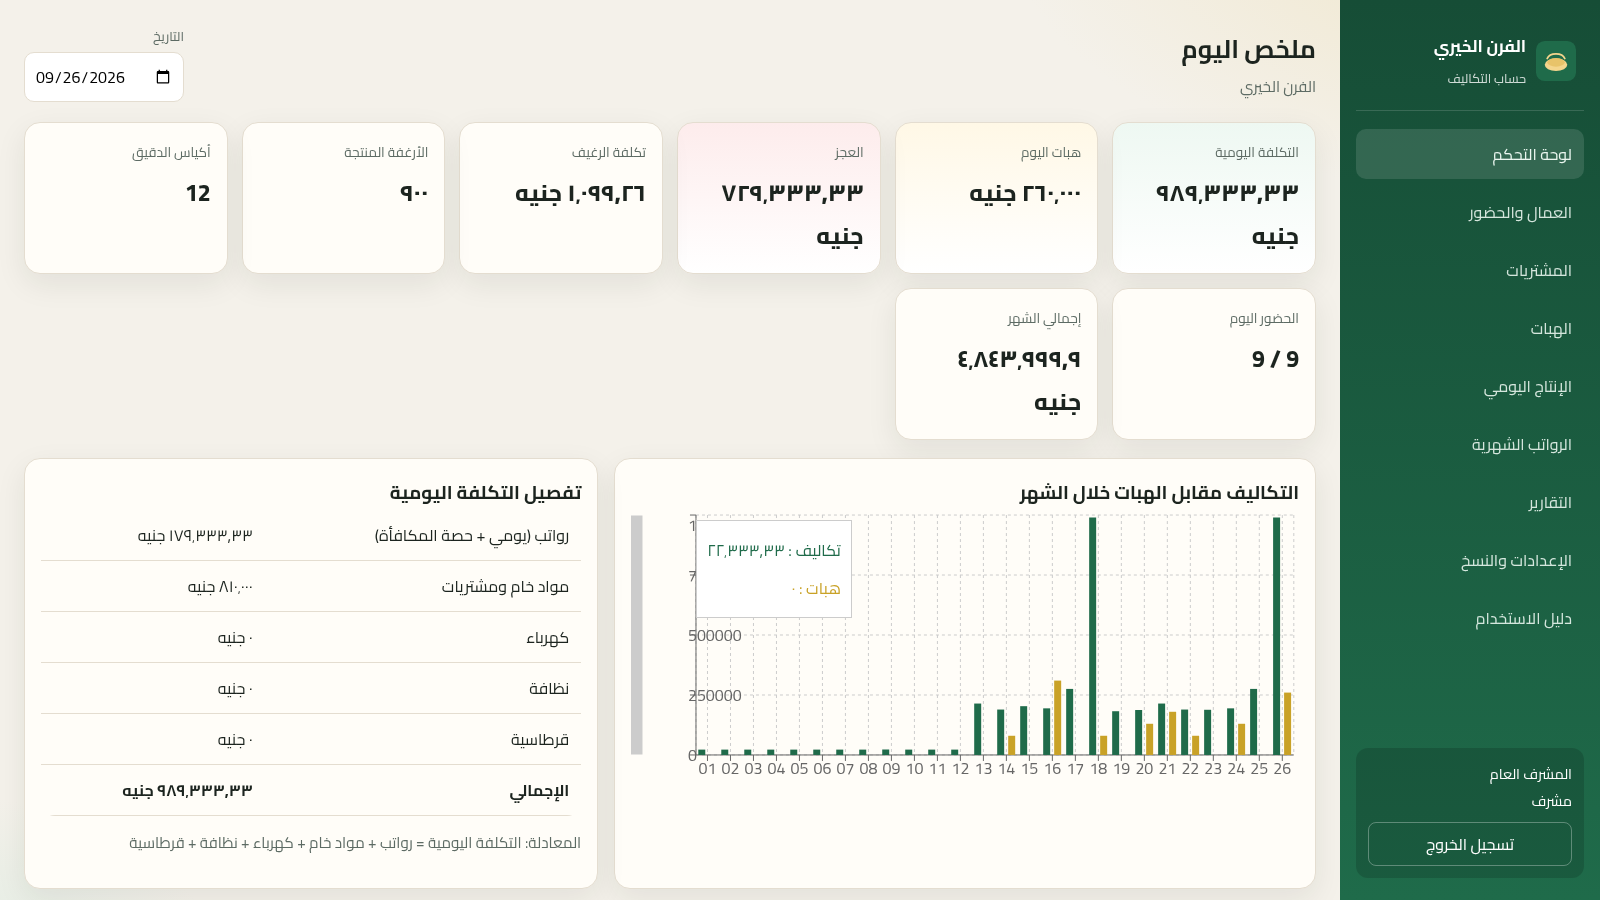Click the المعادلة formula note text
Screen dimensions: 1600x900
pos(355,843)
